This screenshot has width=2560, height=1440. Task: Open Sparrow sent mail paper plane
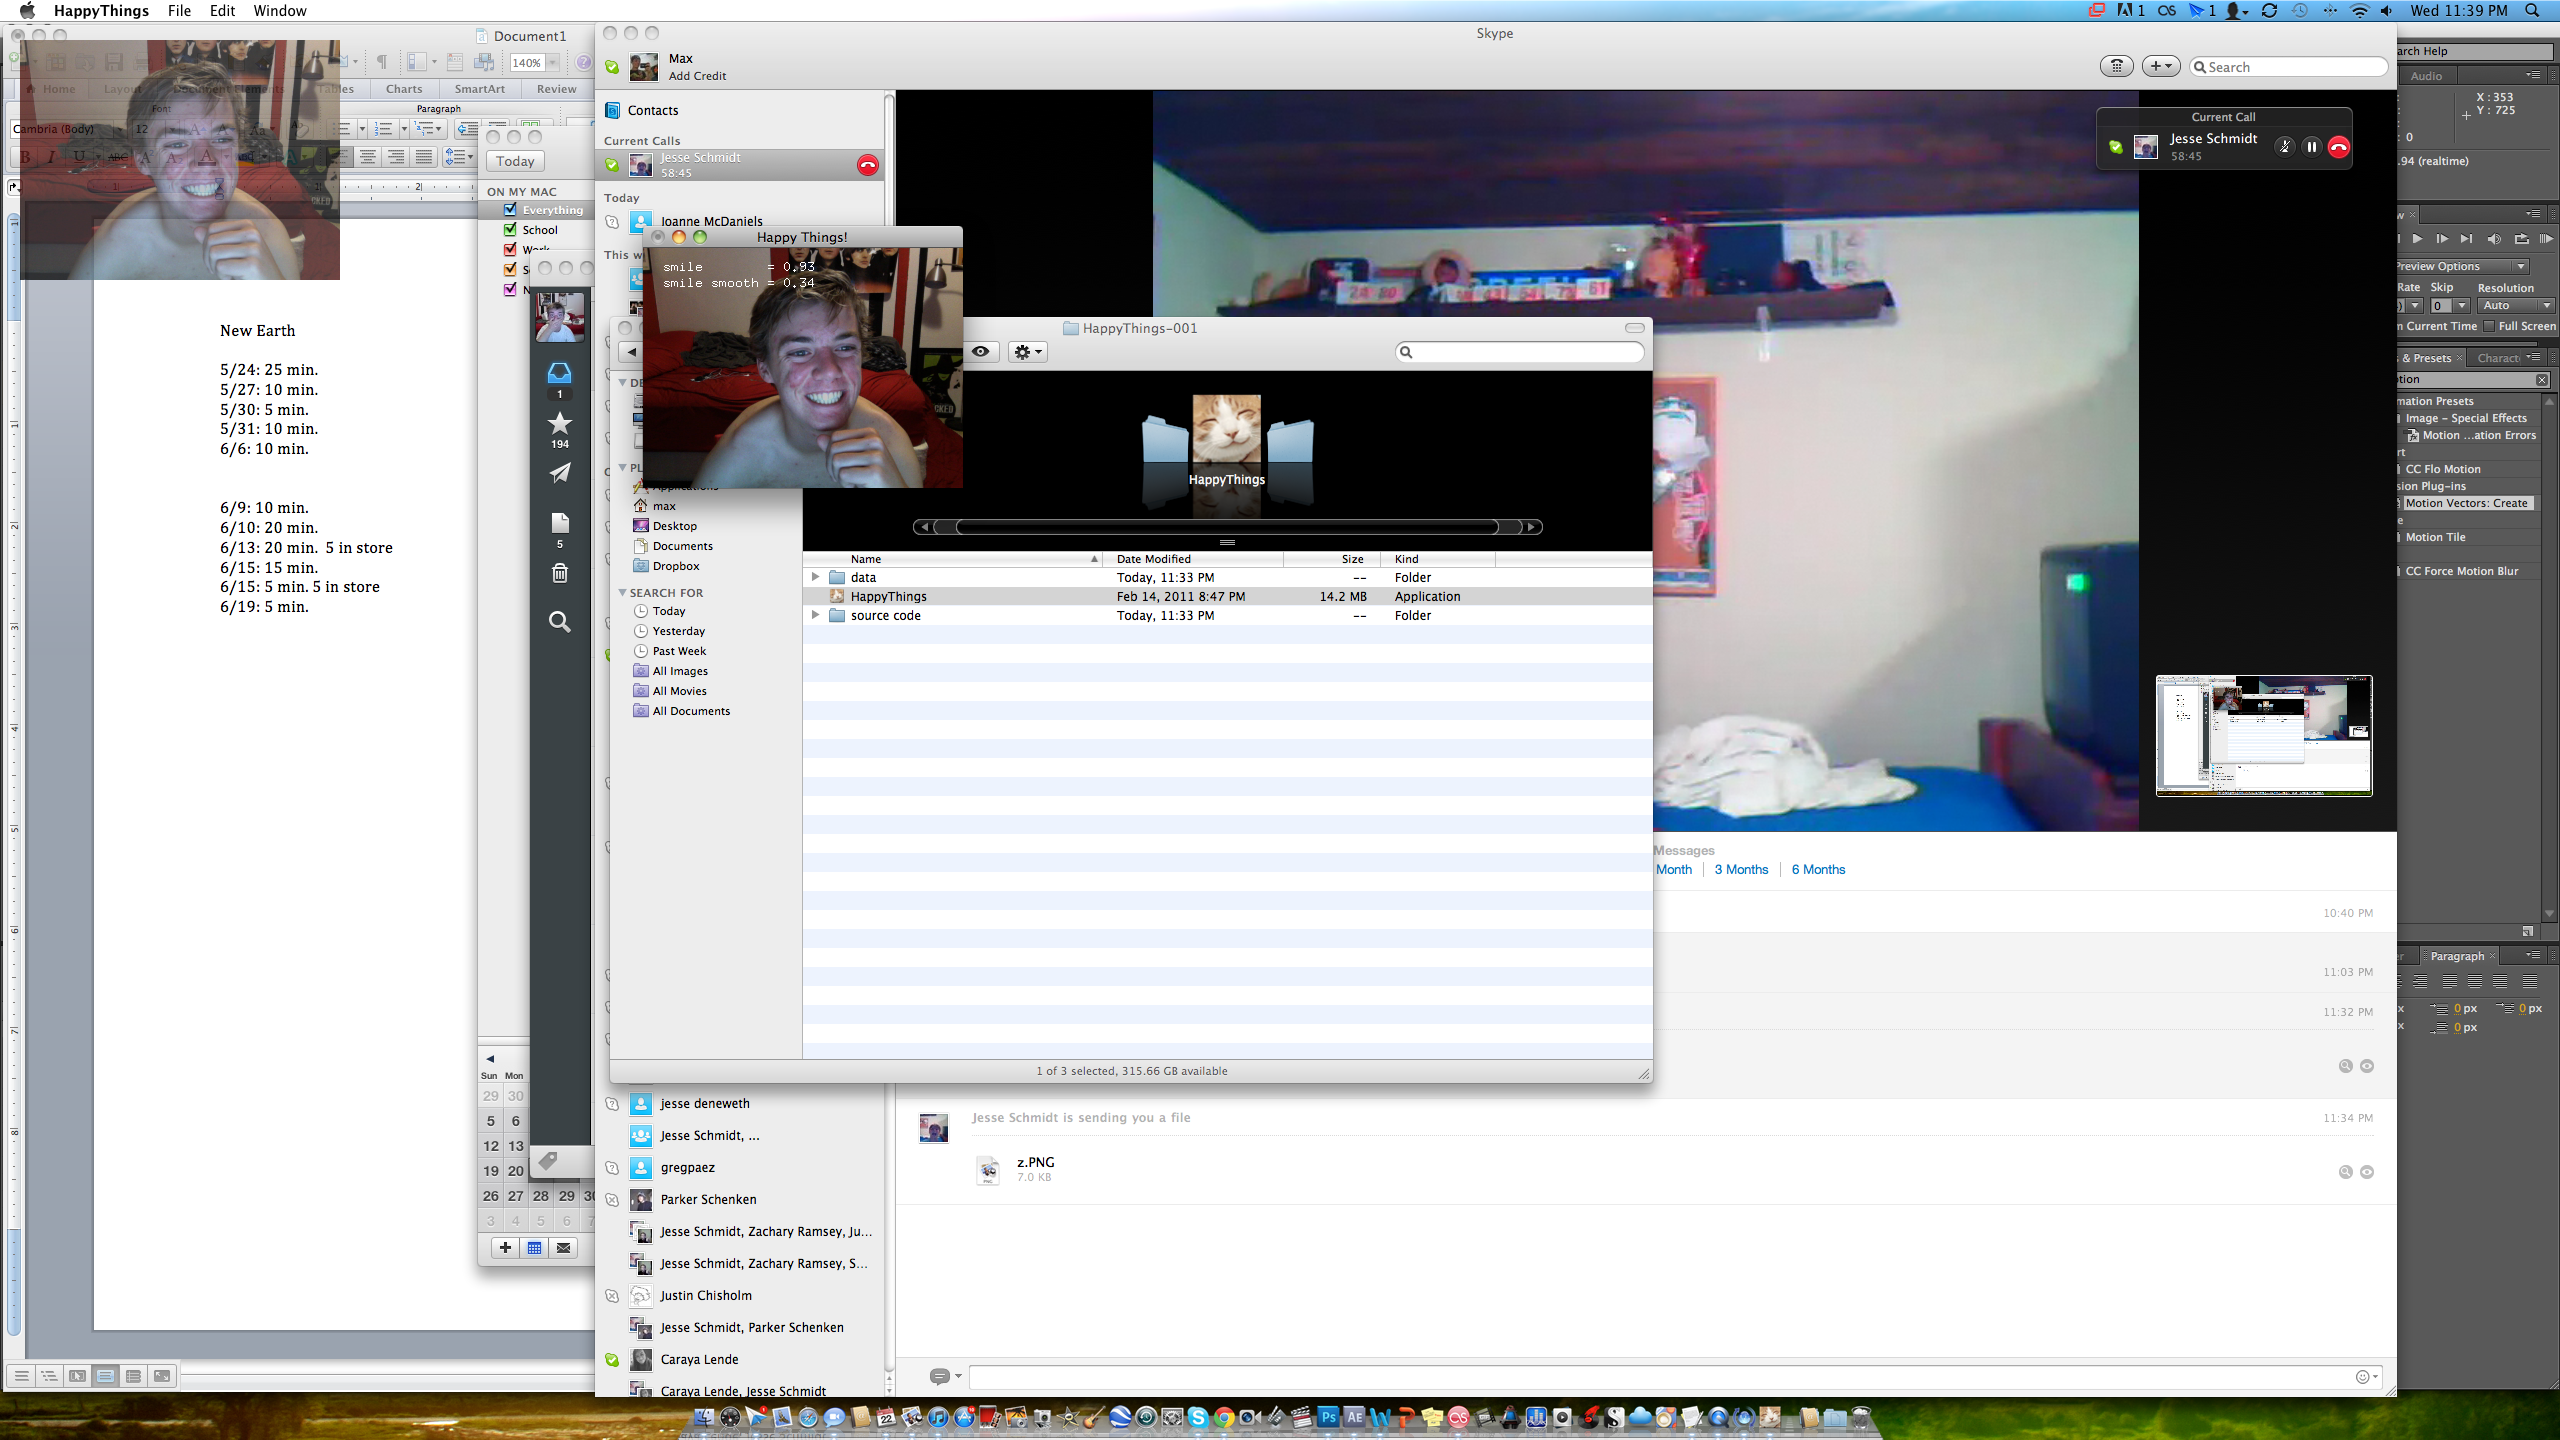click(560, 473)
